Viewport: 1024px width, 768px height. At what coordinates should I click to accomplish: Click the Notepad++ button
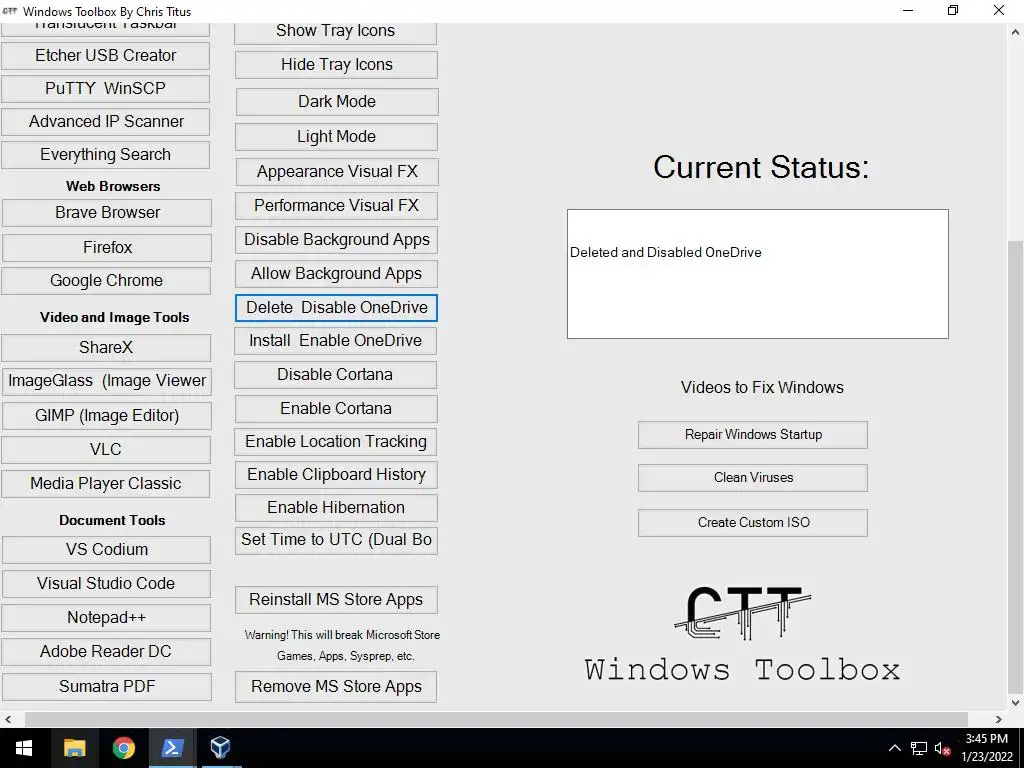coord(106,617)
